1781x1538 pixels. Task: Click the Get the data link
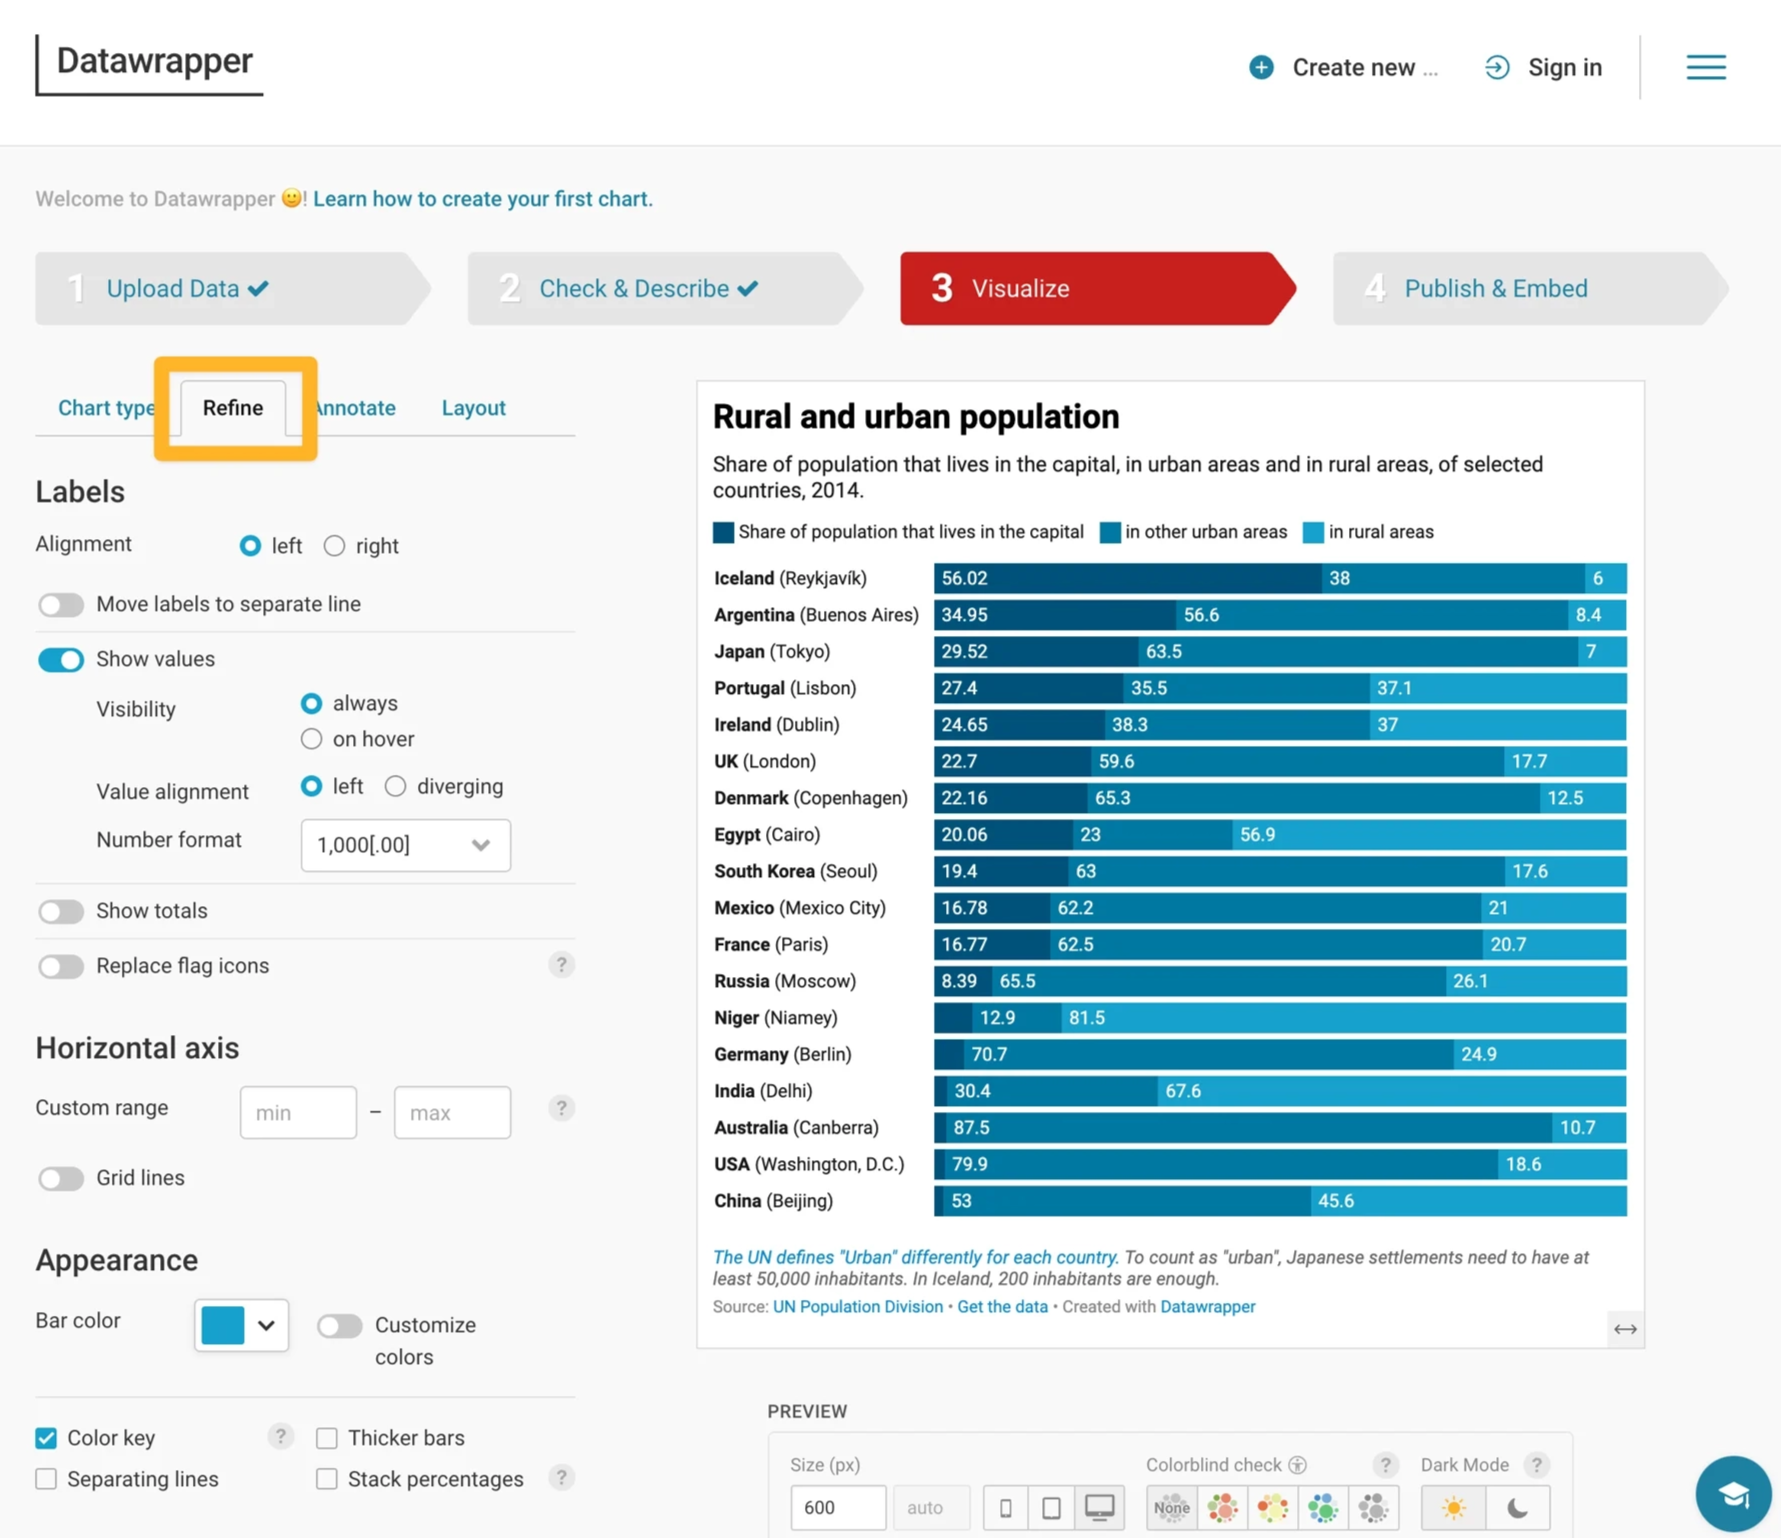click(x=1002, y=1307)
